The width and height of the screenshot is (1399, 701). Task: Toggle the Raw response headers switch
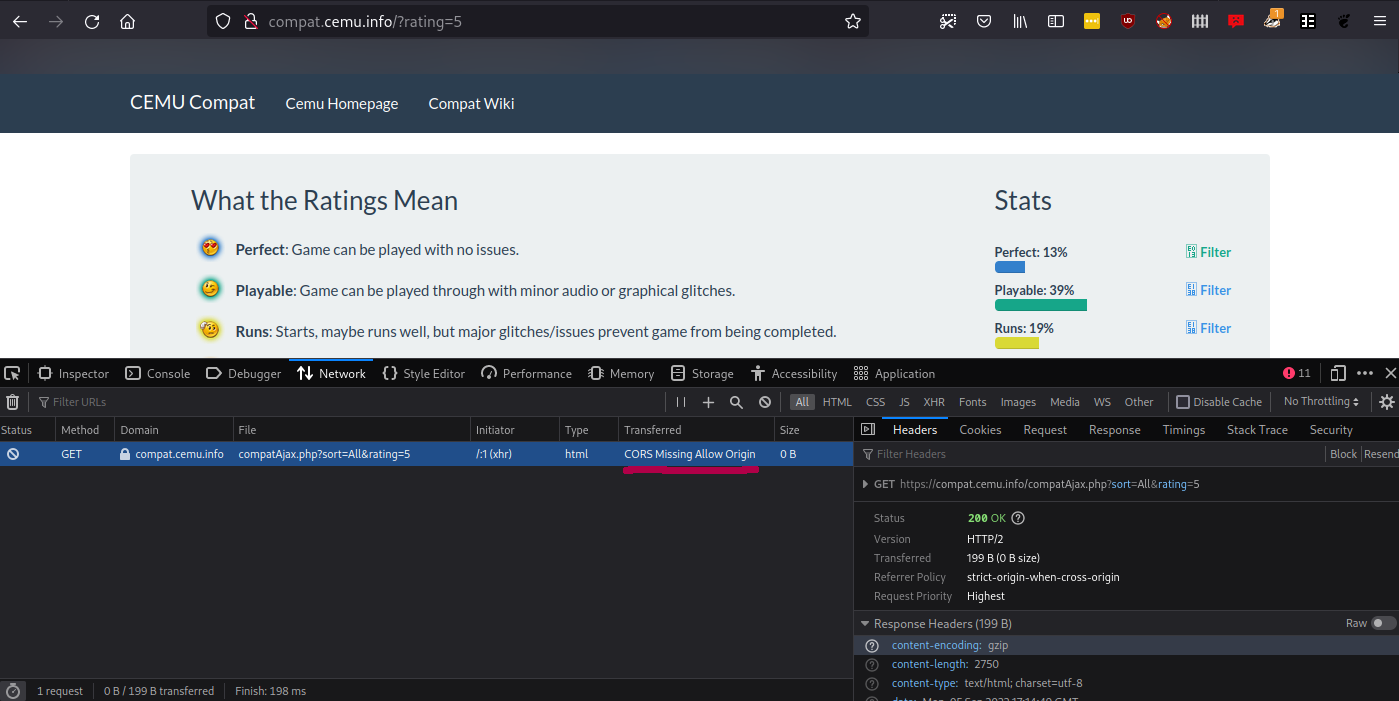tap(1383, 623)
